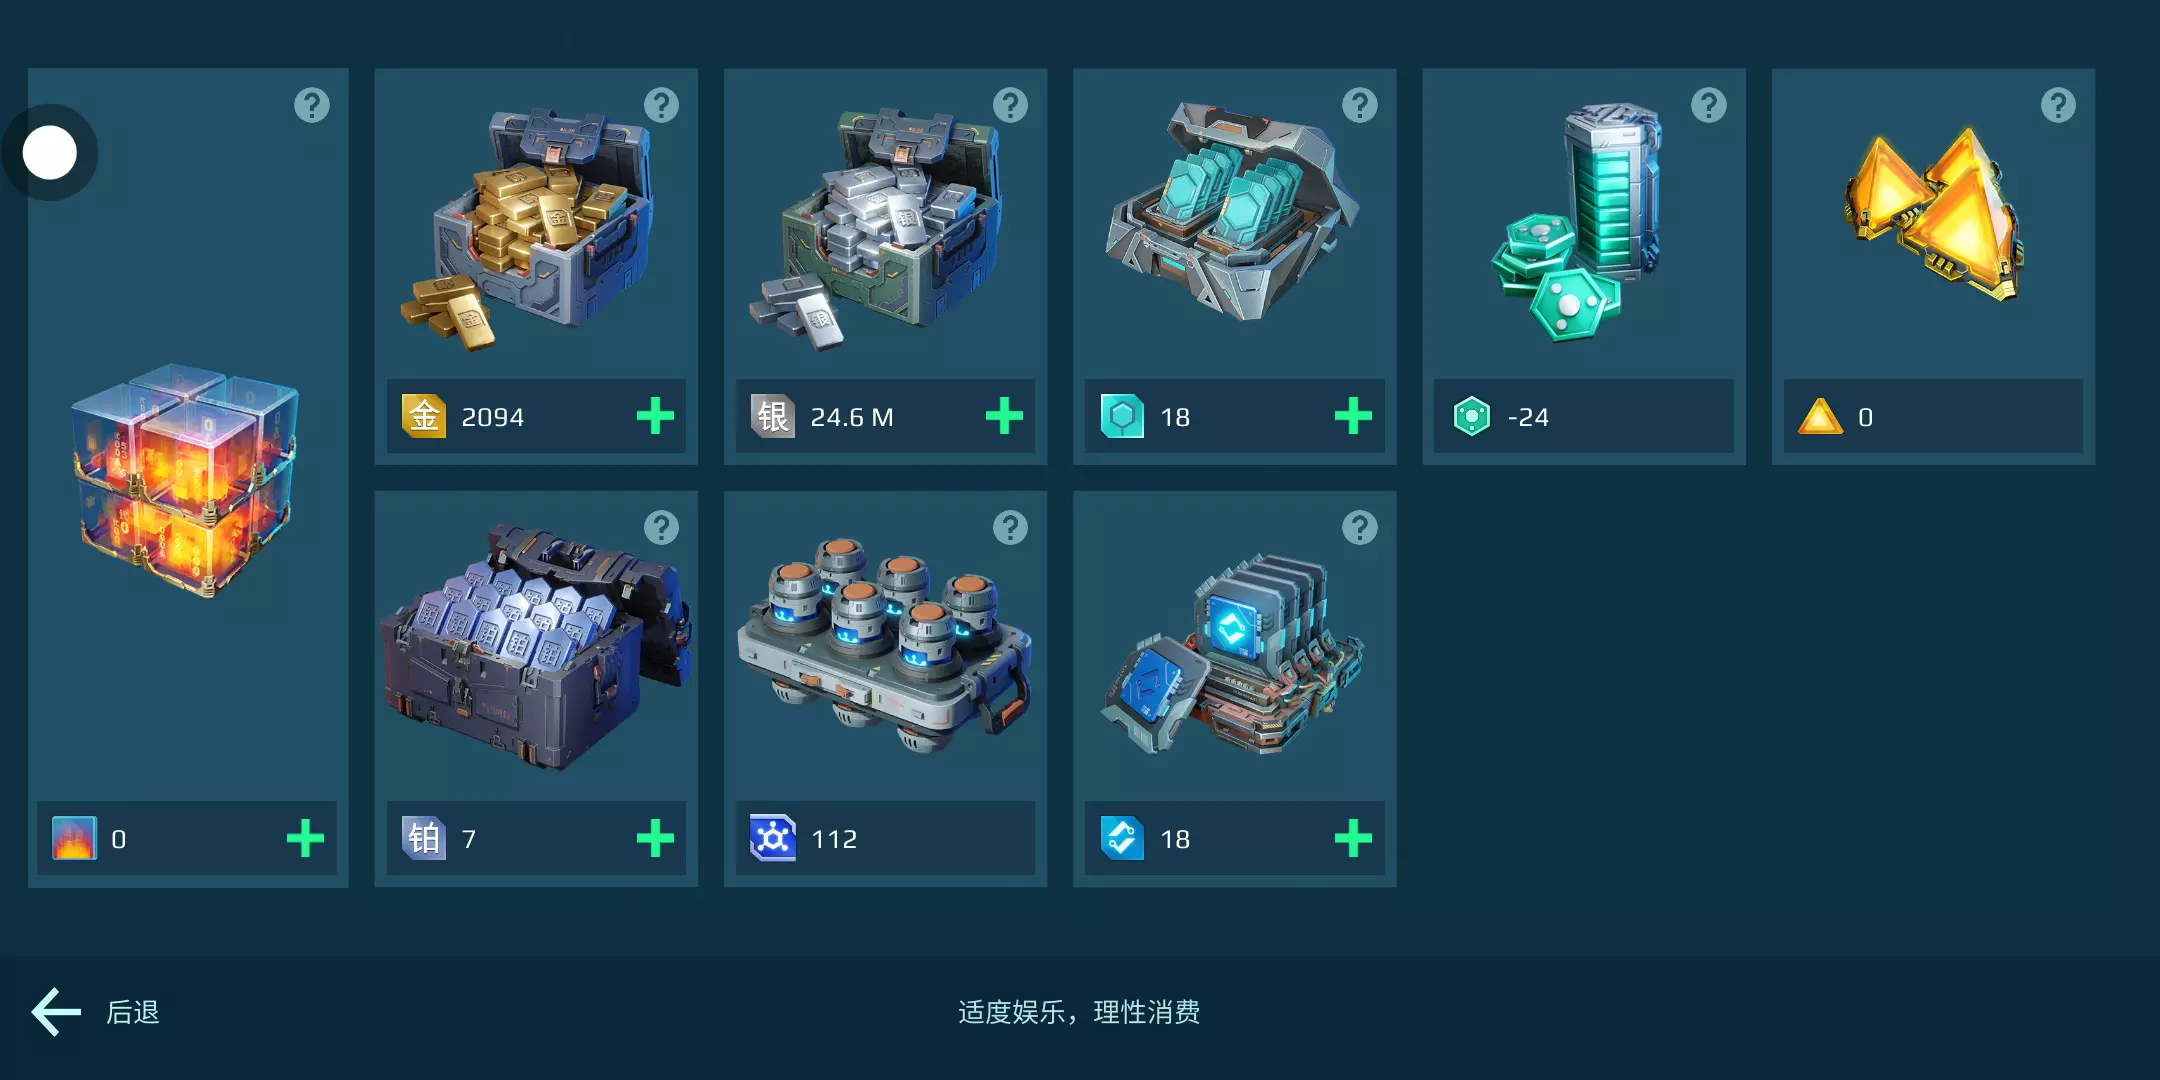Add more gold with the 2094 plus
Viewport: 2160px width, 1080px height.
(655, 416)
